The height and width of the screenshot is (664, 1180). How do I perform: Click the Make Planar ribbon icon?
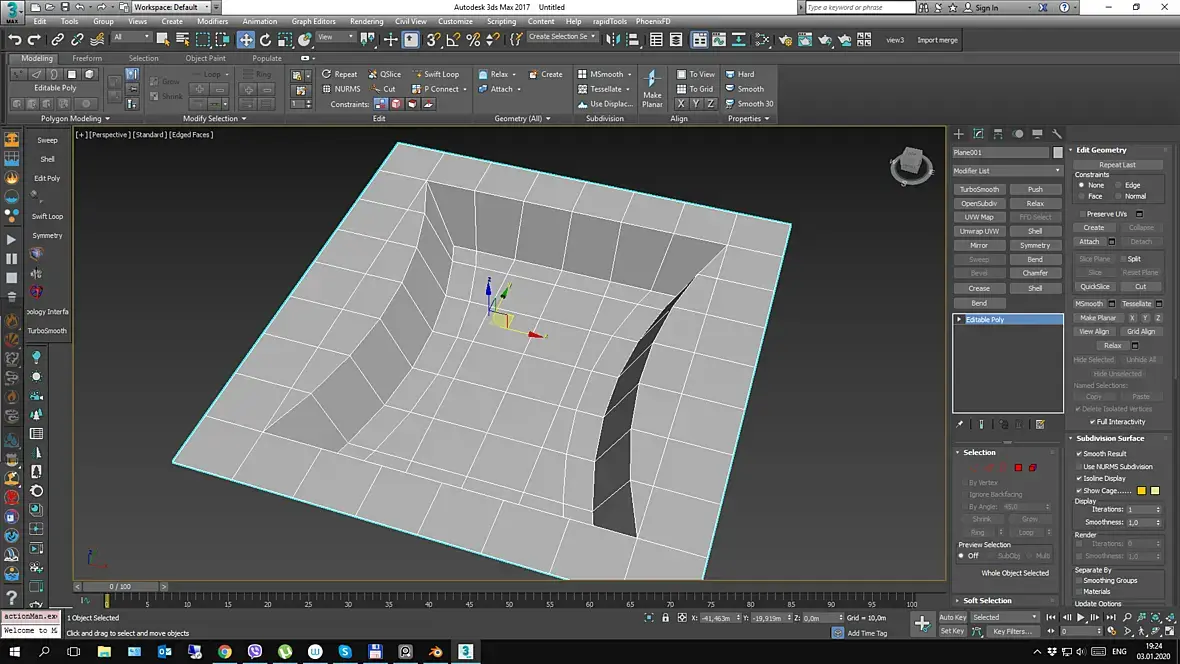(x=652, y=89)
